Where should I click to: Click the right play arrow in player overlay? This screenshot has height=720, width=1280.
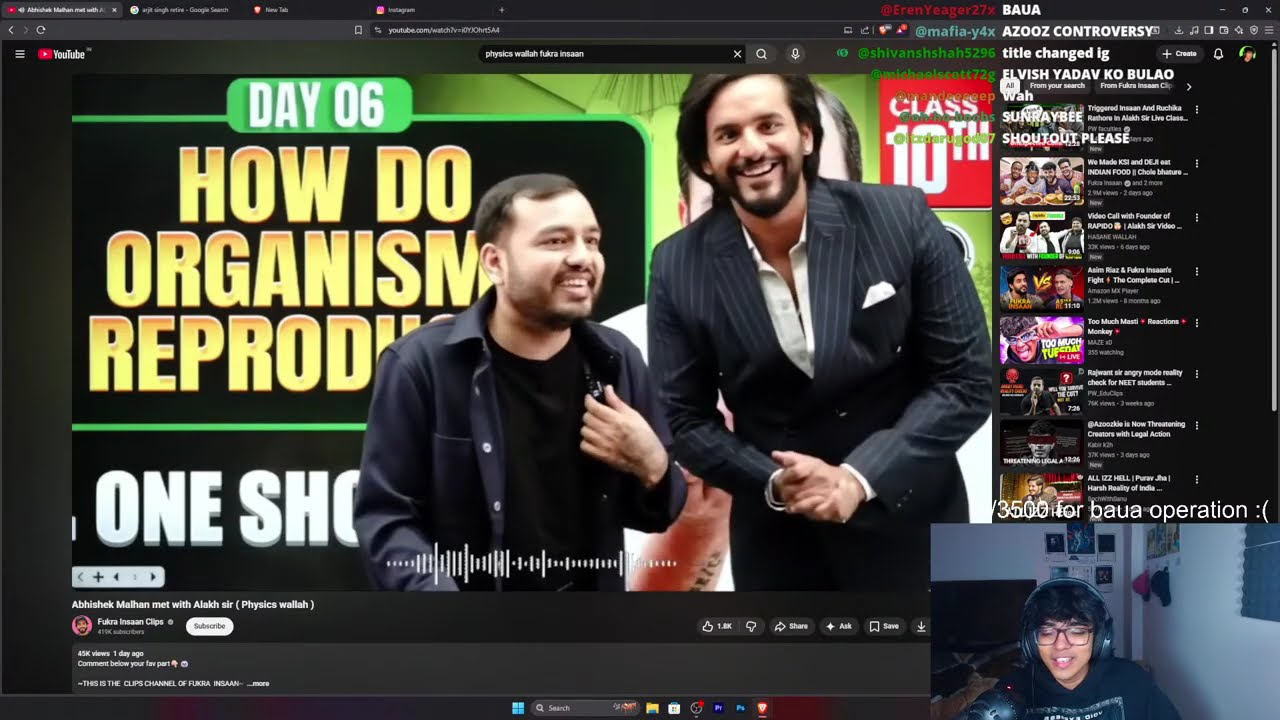tap(152, 576)
